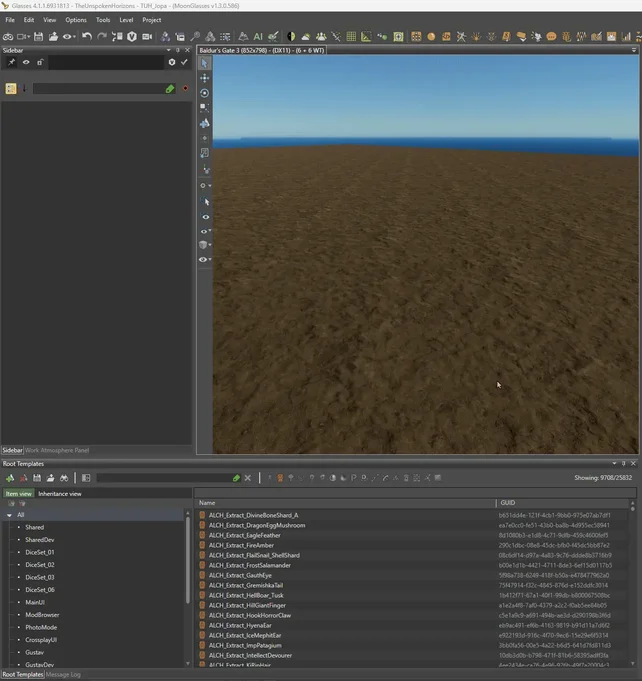Click the green grid icon in toolbar
The width and height of the screenshot is (642, 681).
click(x=351, y=37)
